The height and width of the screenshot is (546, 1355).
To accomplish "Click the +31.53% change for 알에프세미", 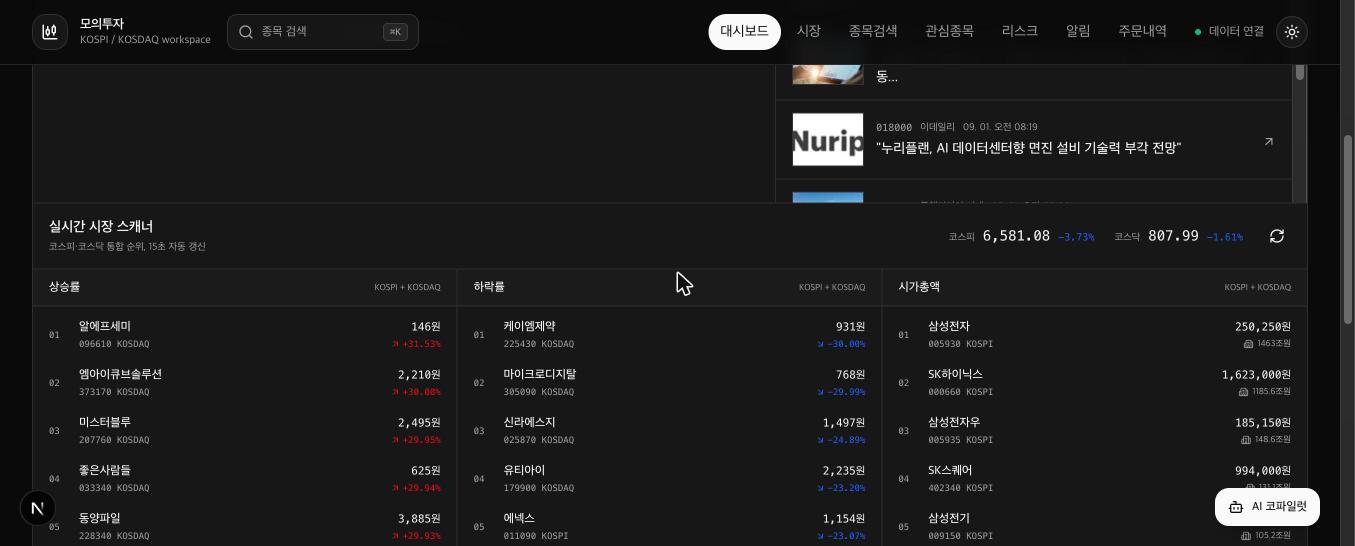I will click(416, 344).
